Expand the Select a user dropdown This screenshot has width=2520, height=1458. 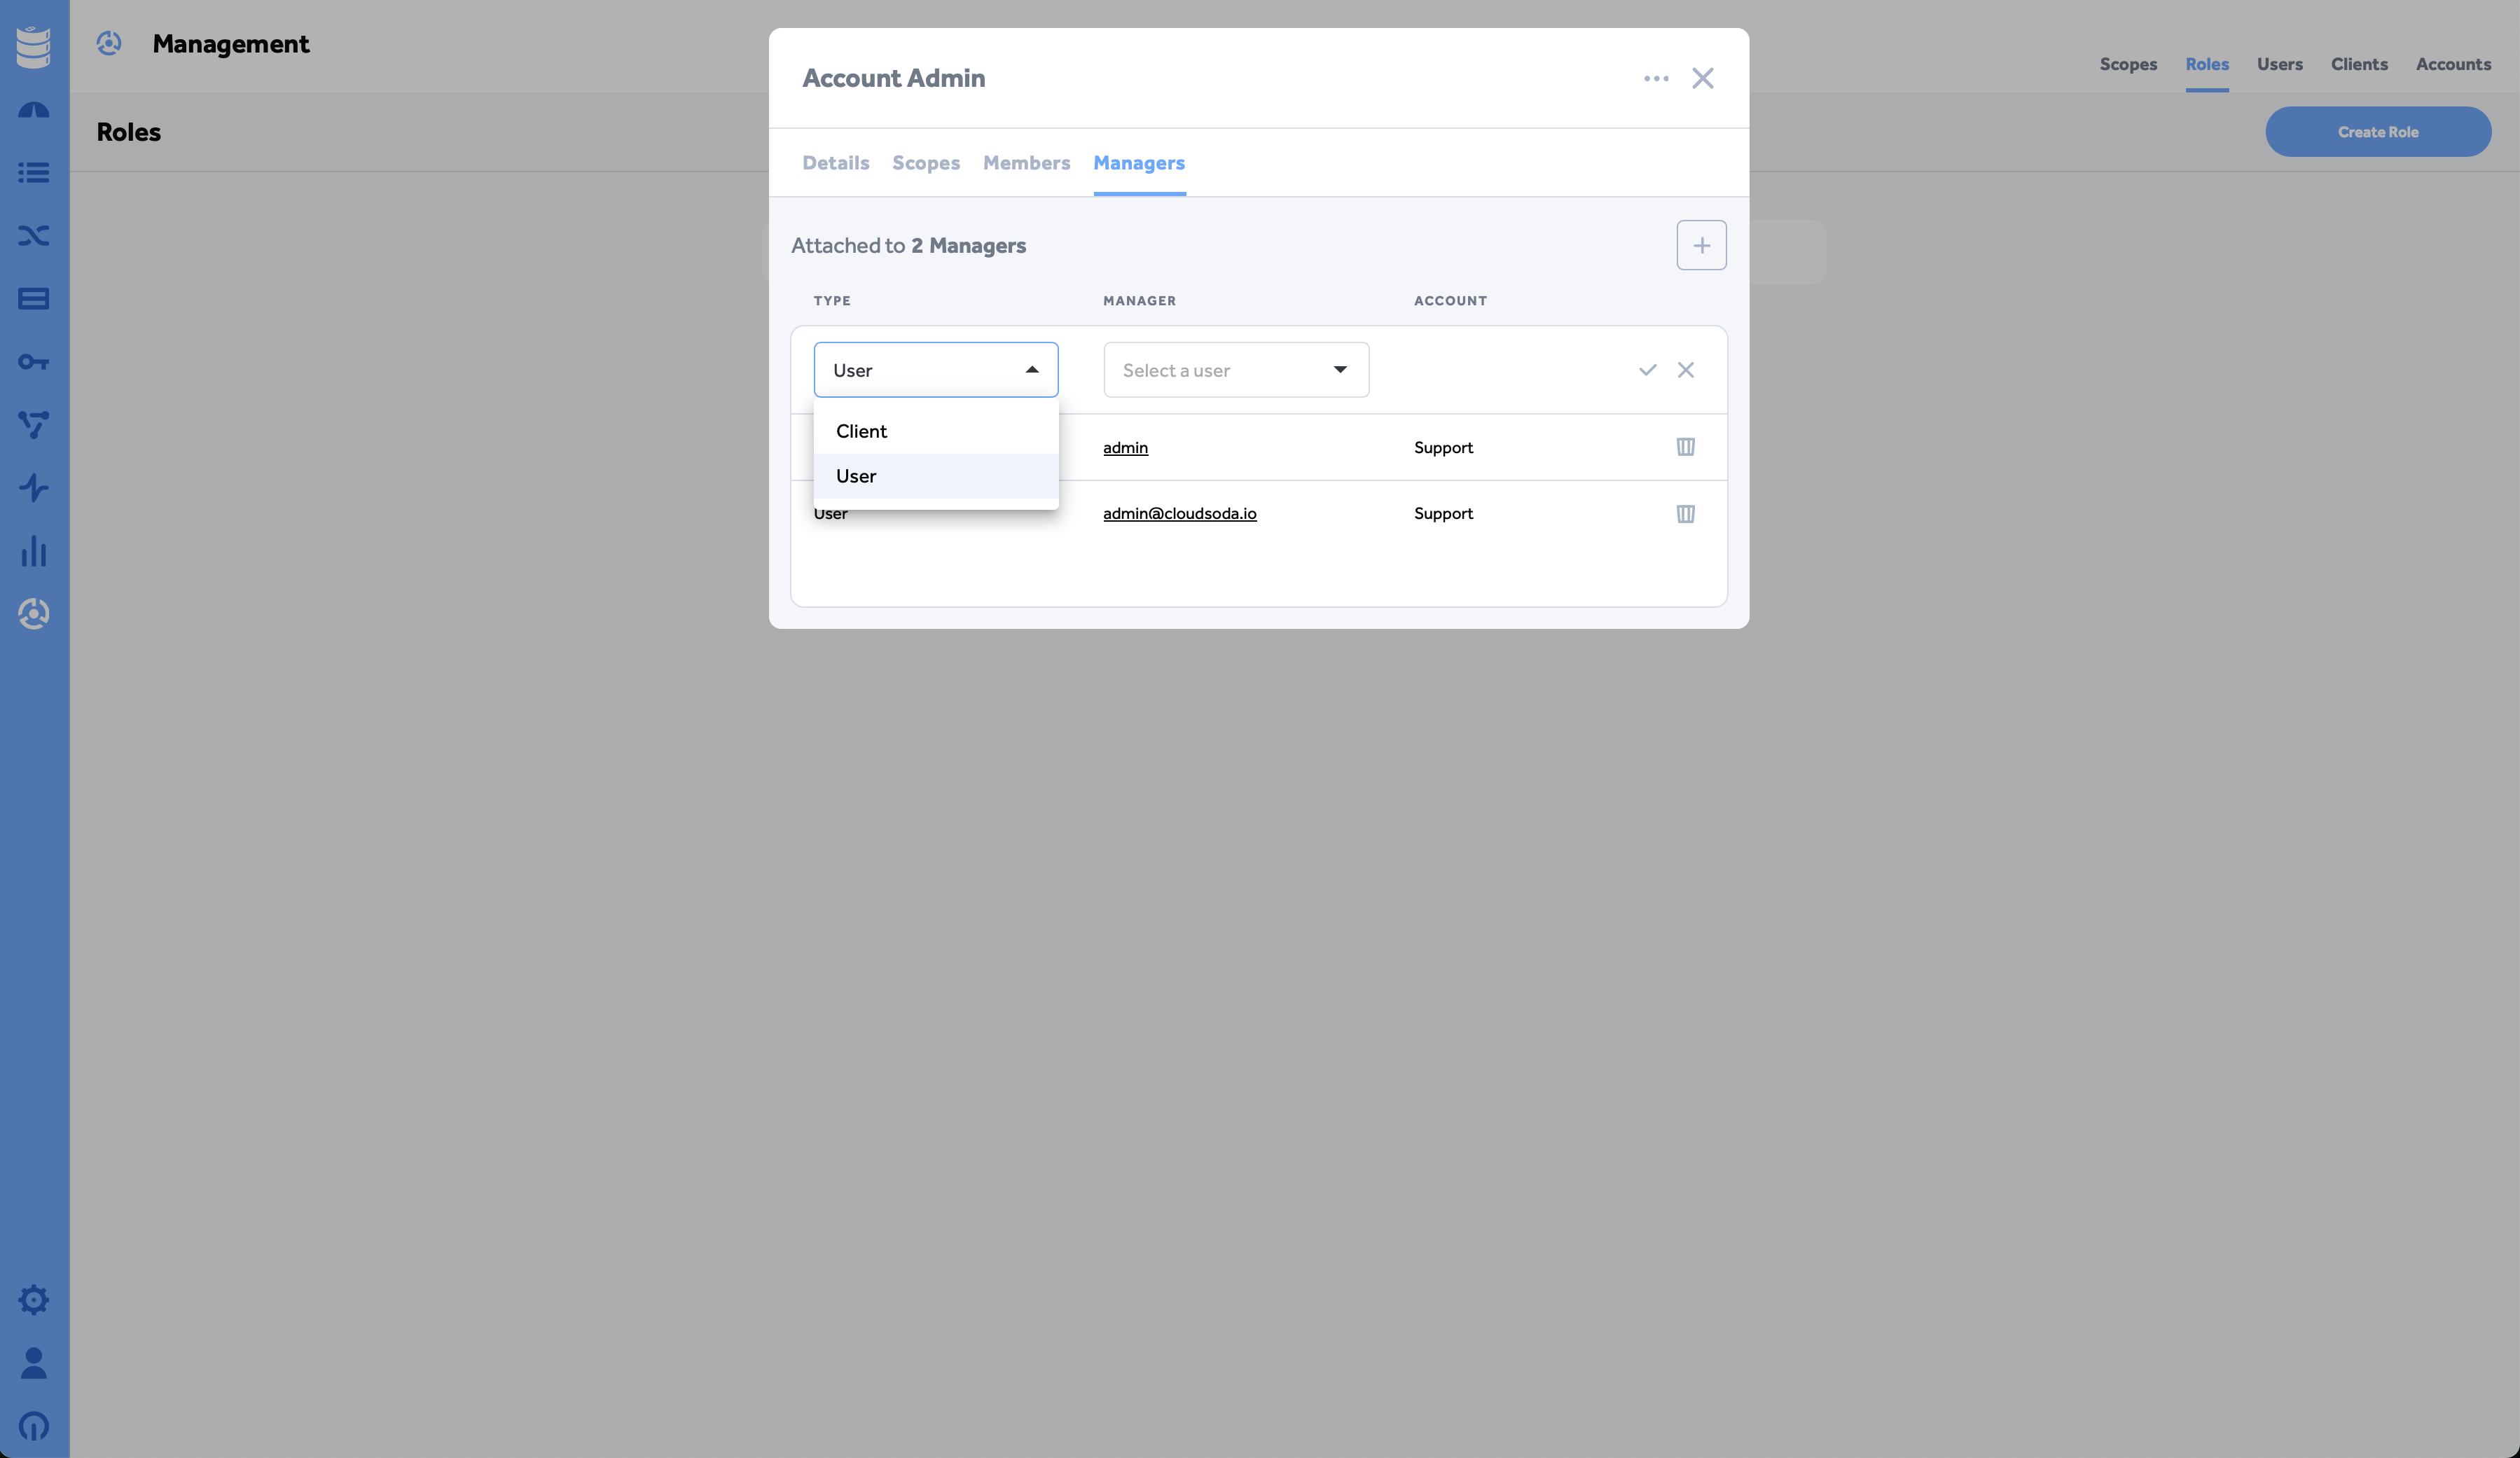pyautogui.click(x=1236, y=370)
